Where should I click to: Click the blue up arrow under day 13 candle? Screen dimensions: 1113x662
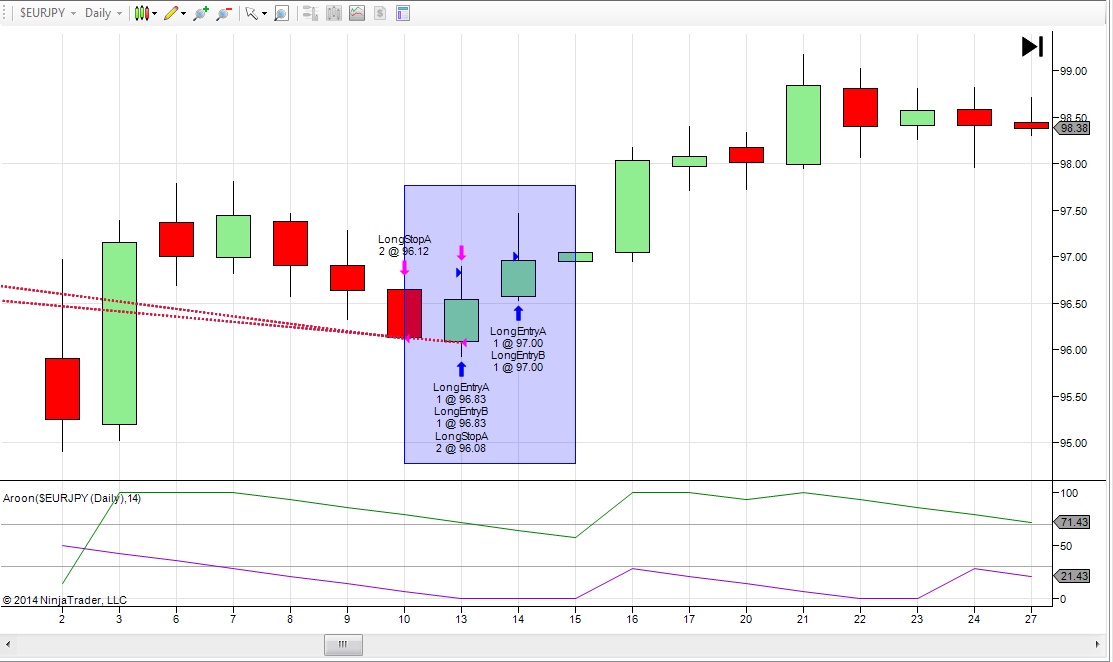(x=461, y=369)
